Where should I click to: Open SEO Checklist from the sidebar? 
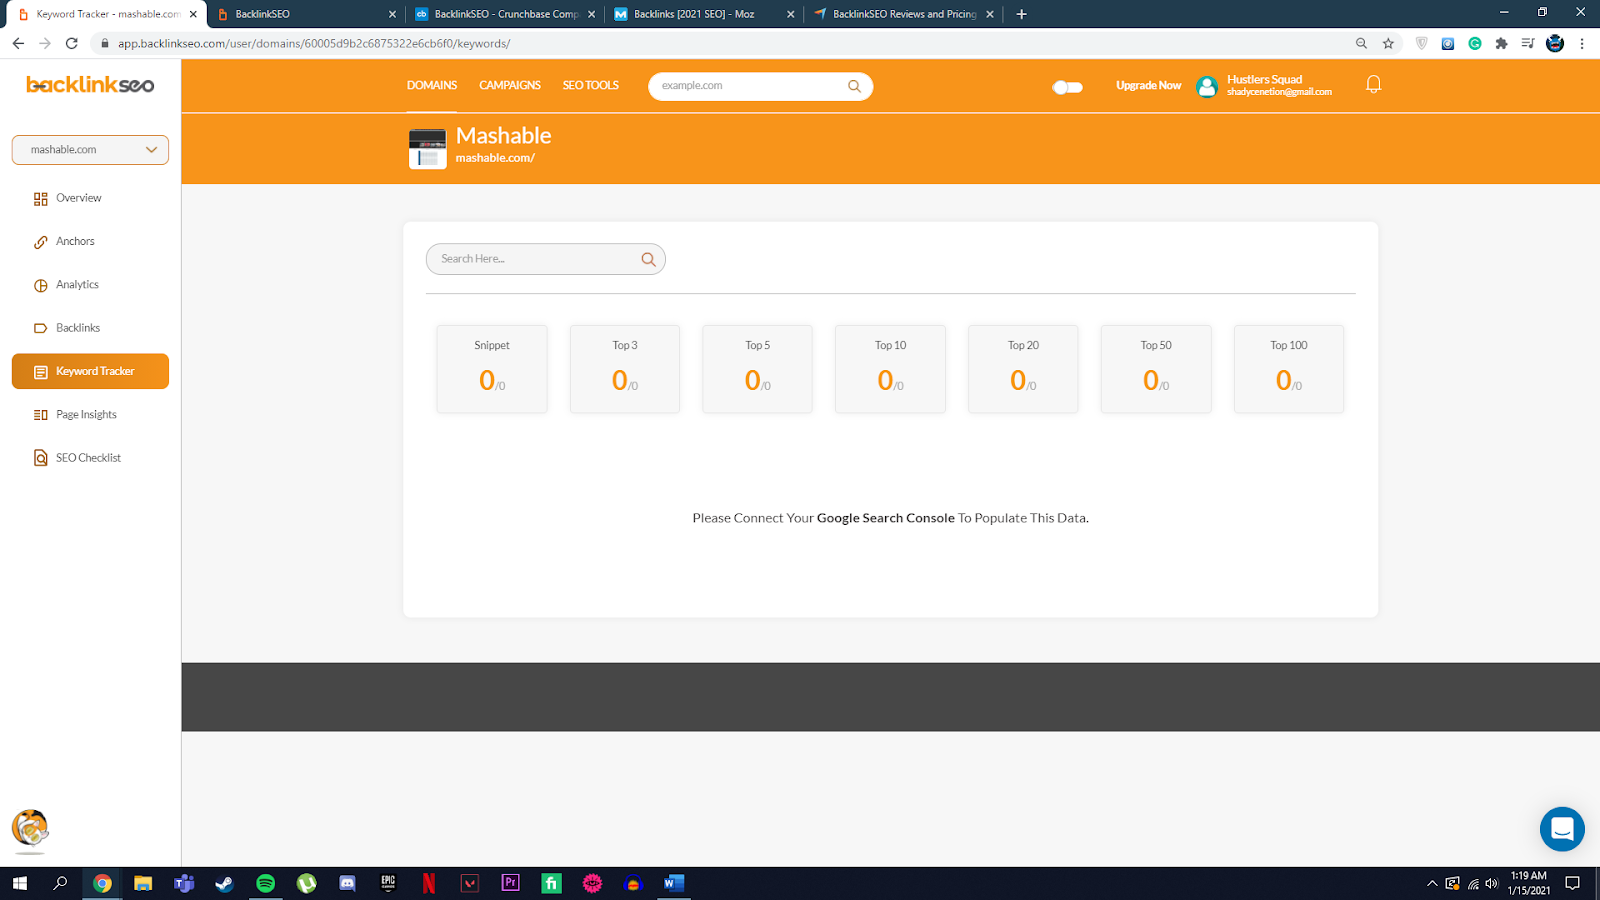tap(90, 458)
